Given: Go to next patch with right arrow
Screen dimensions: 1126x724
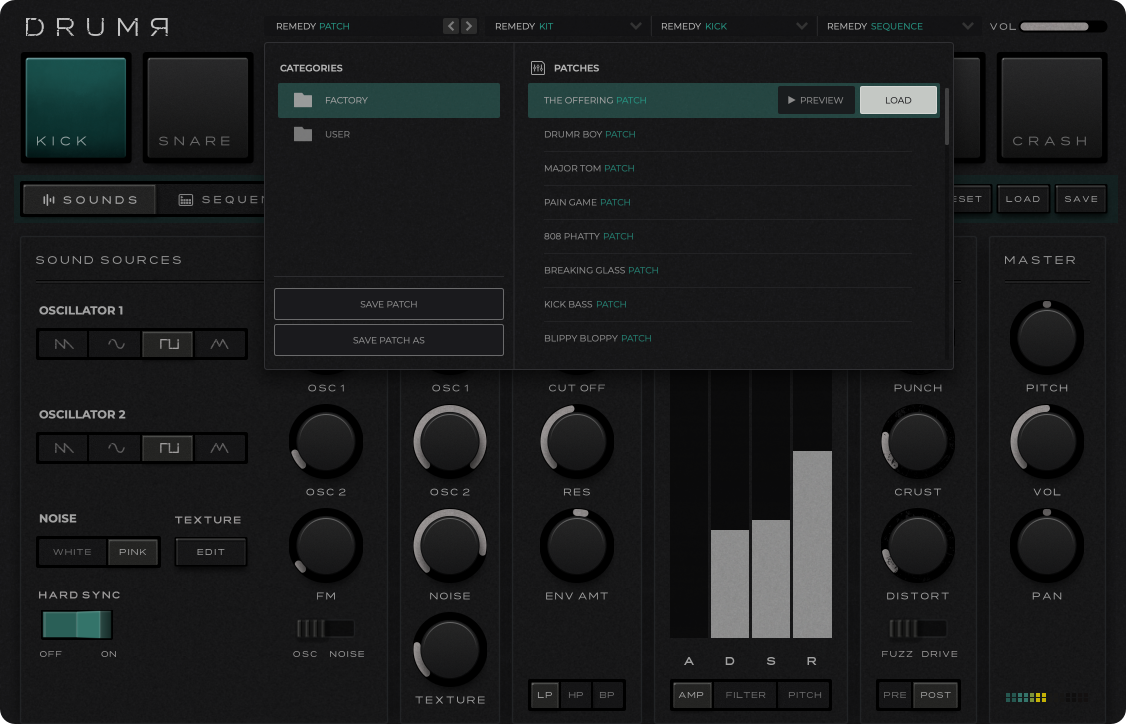Looking at the screenshot, I should pyautogui.click(x=469, y=27).
